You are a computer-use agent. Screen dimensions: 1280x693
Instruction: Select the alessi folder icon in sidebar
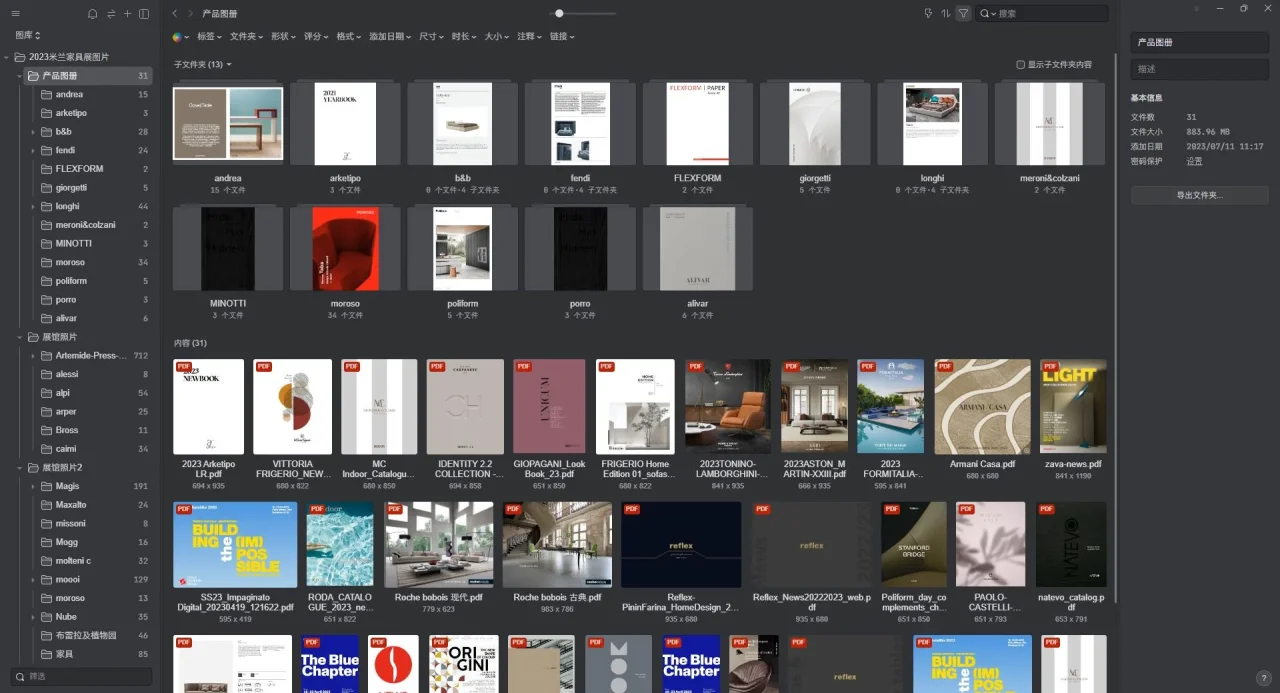[47, 374]
